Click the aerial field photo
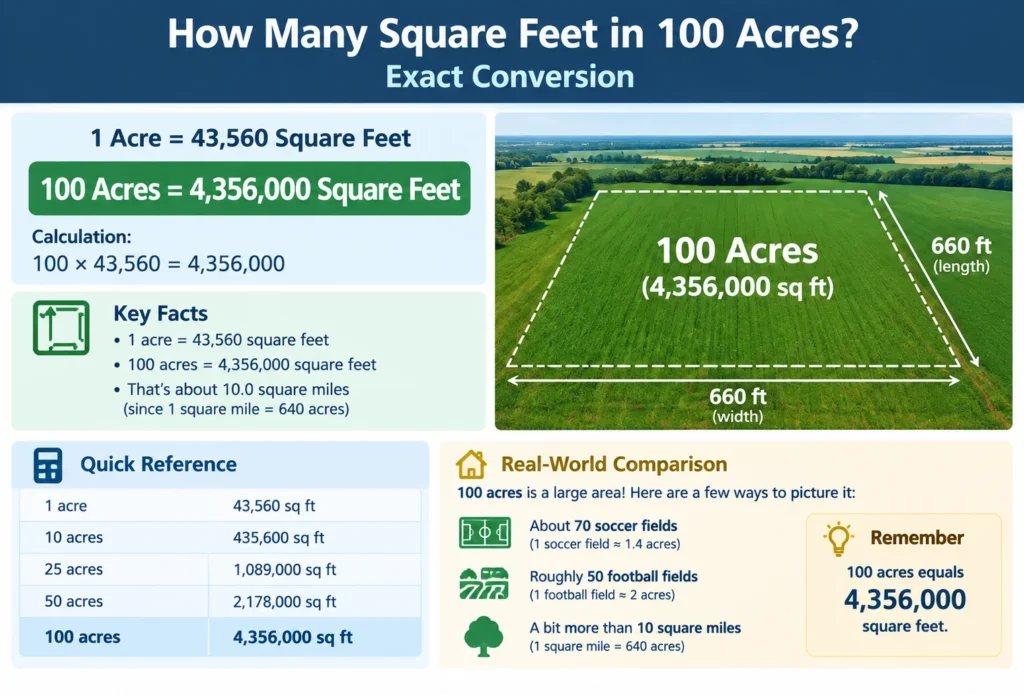The width and height of the screenshot is (1024, 695). [x=754, y=271]
